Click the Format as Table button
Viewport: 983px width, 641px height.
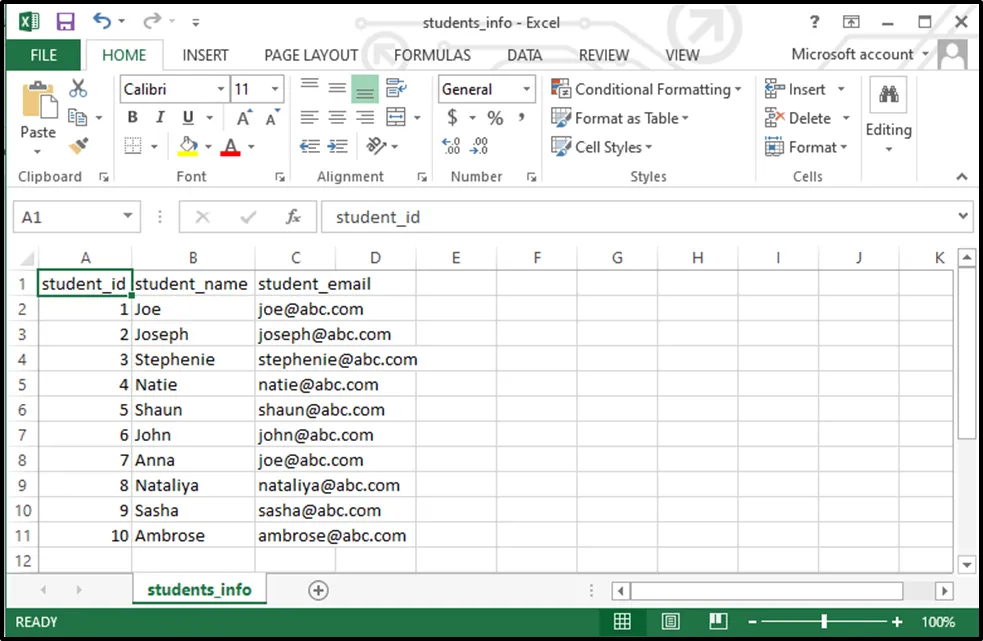coord(621,118)
